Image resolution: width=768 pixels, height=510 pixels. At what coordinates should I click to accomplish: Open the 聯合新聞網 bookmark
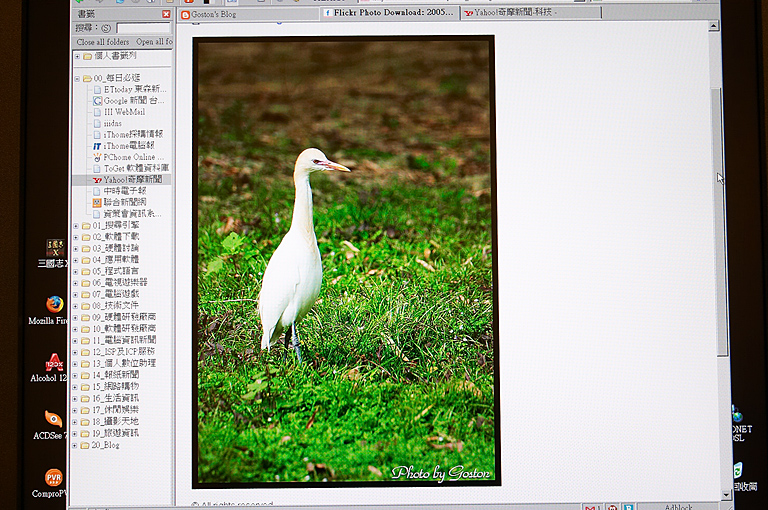pos(130,202)
